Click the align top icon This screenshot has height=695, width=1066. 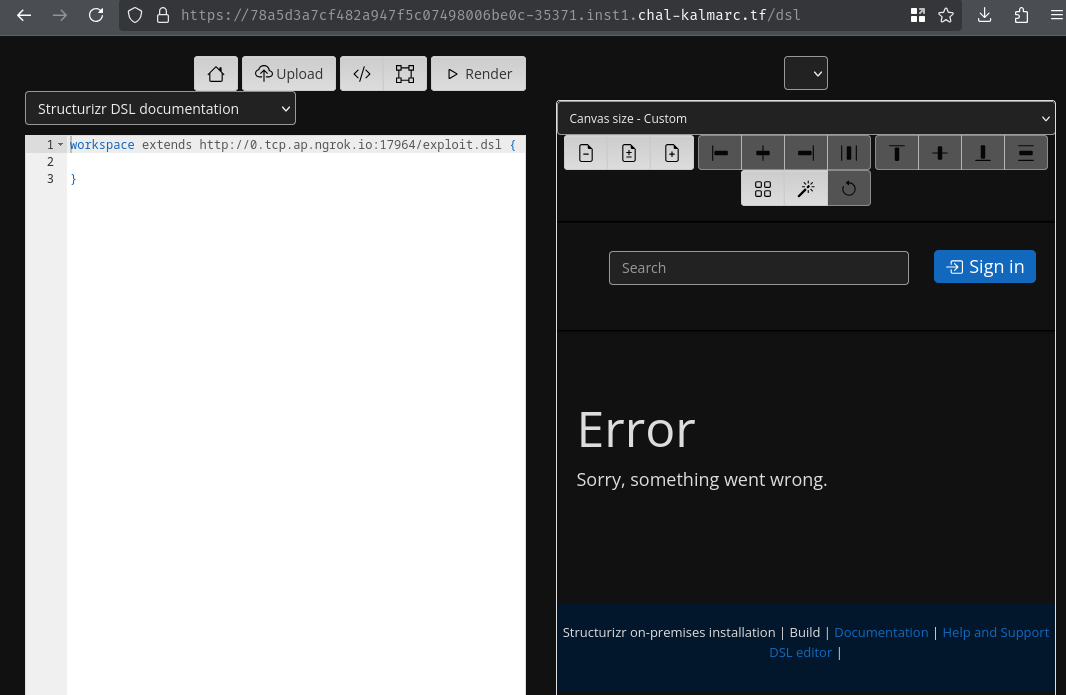pos(897,153)
